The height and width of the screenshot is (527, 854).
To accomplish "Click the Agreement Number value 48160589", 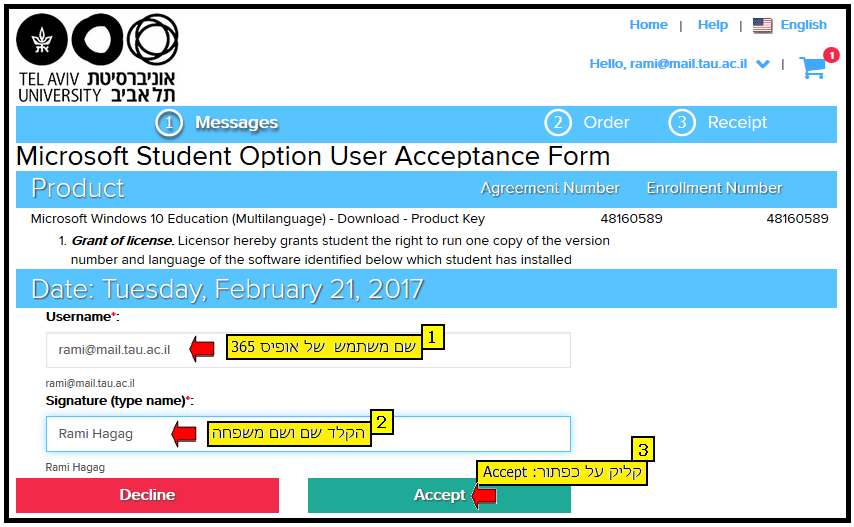I will click(x=631, y=219).
